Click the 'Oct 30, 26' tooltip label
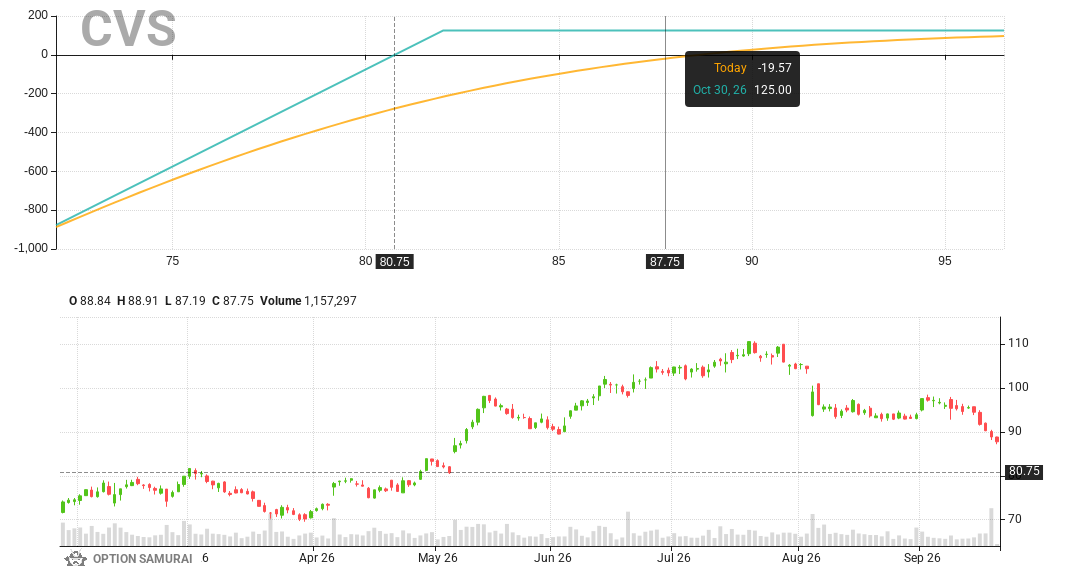 [x=719, y=90]
